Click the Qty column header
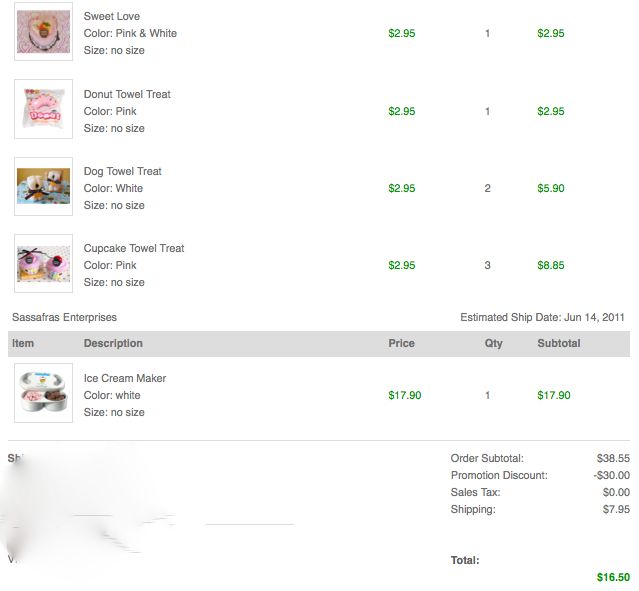This screenshot has height=591, width=639. pos(494,343)
